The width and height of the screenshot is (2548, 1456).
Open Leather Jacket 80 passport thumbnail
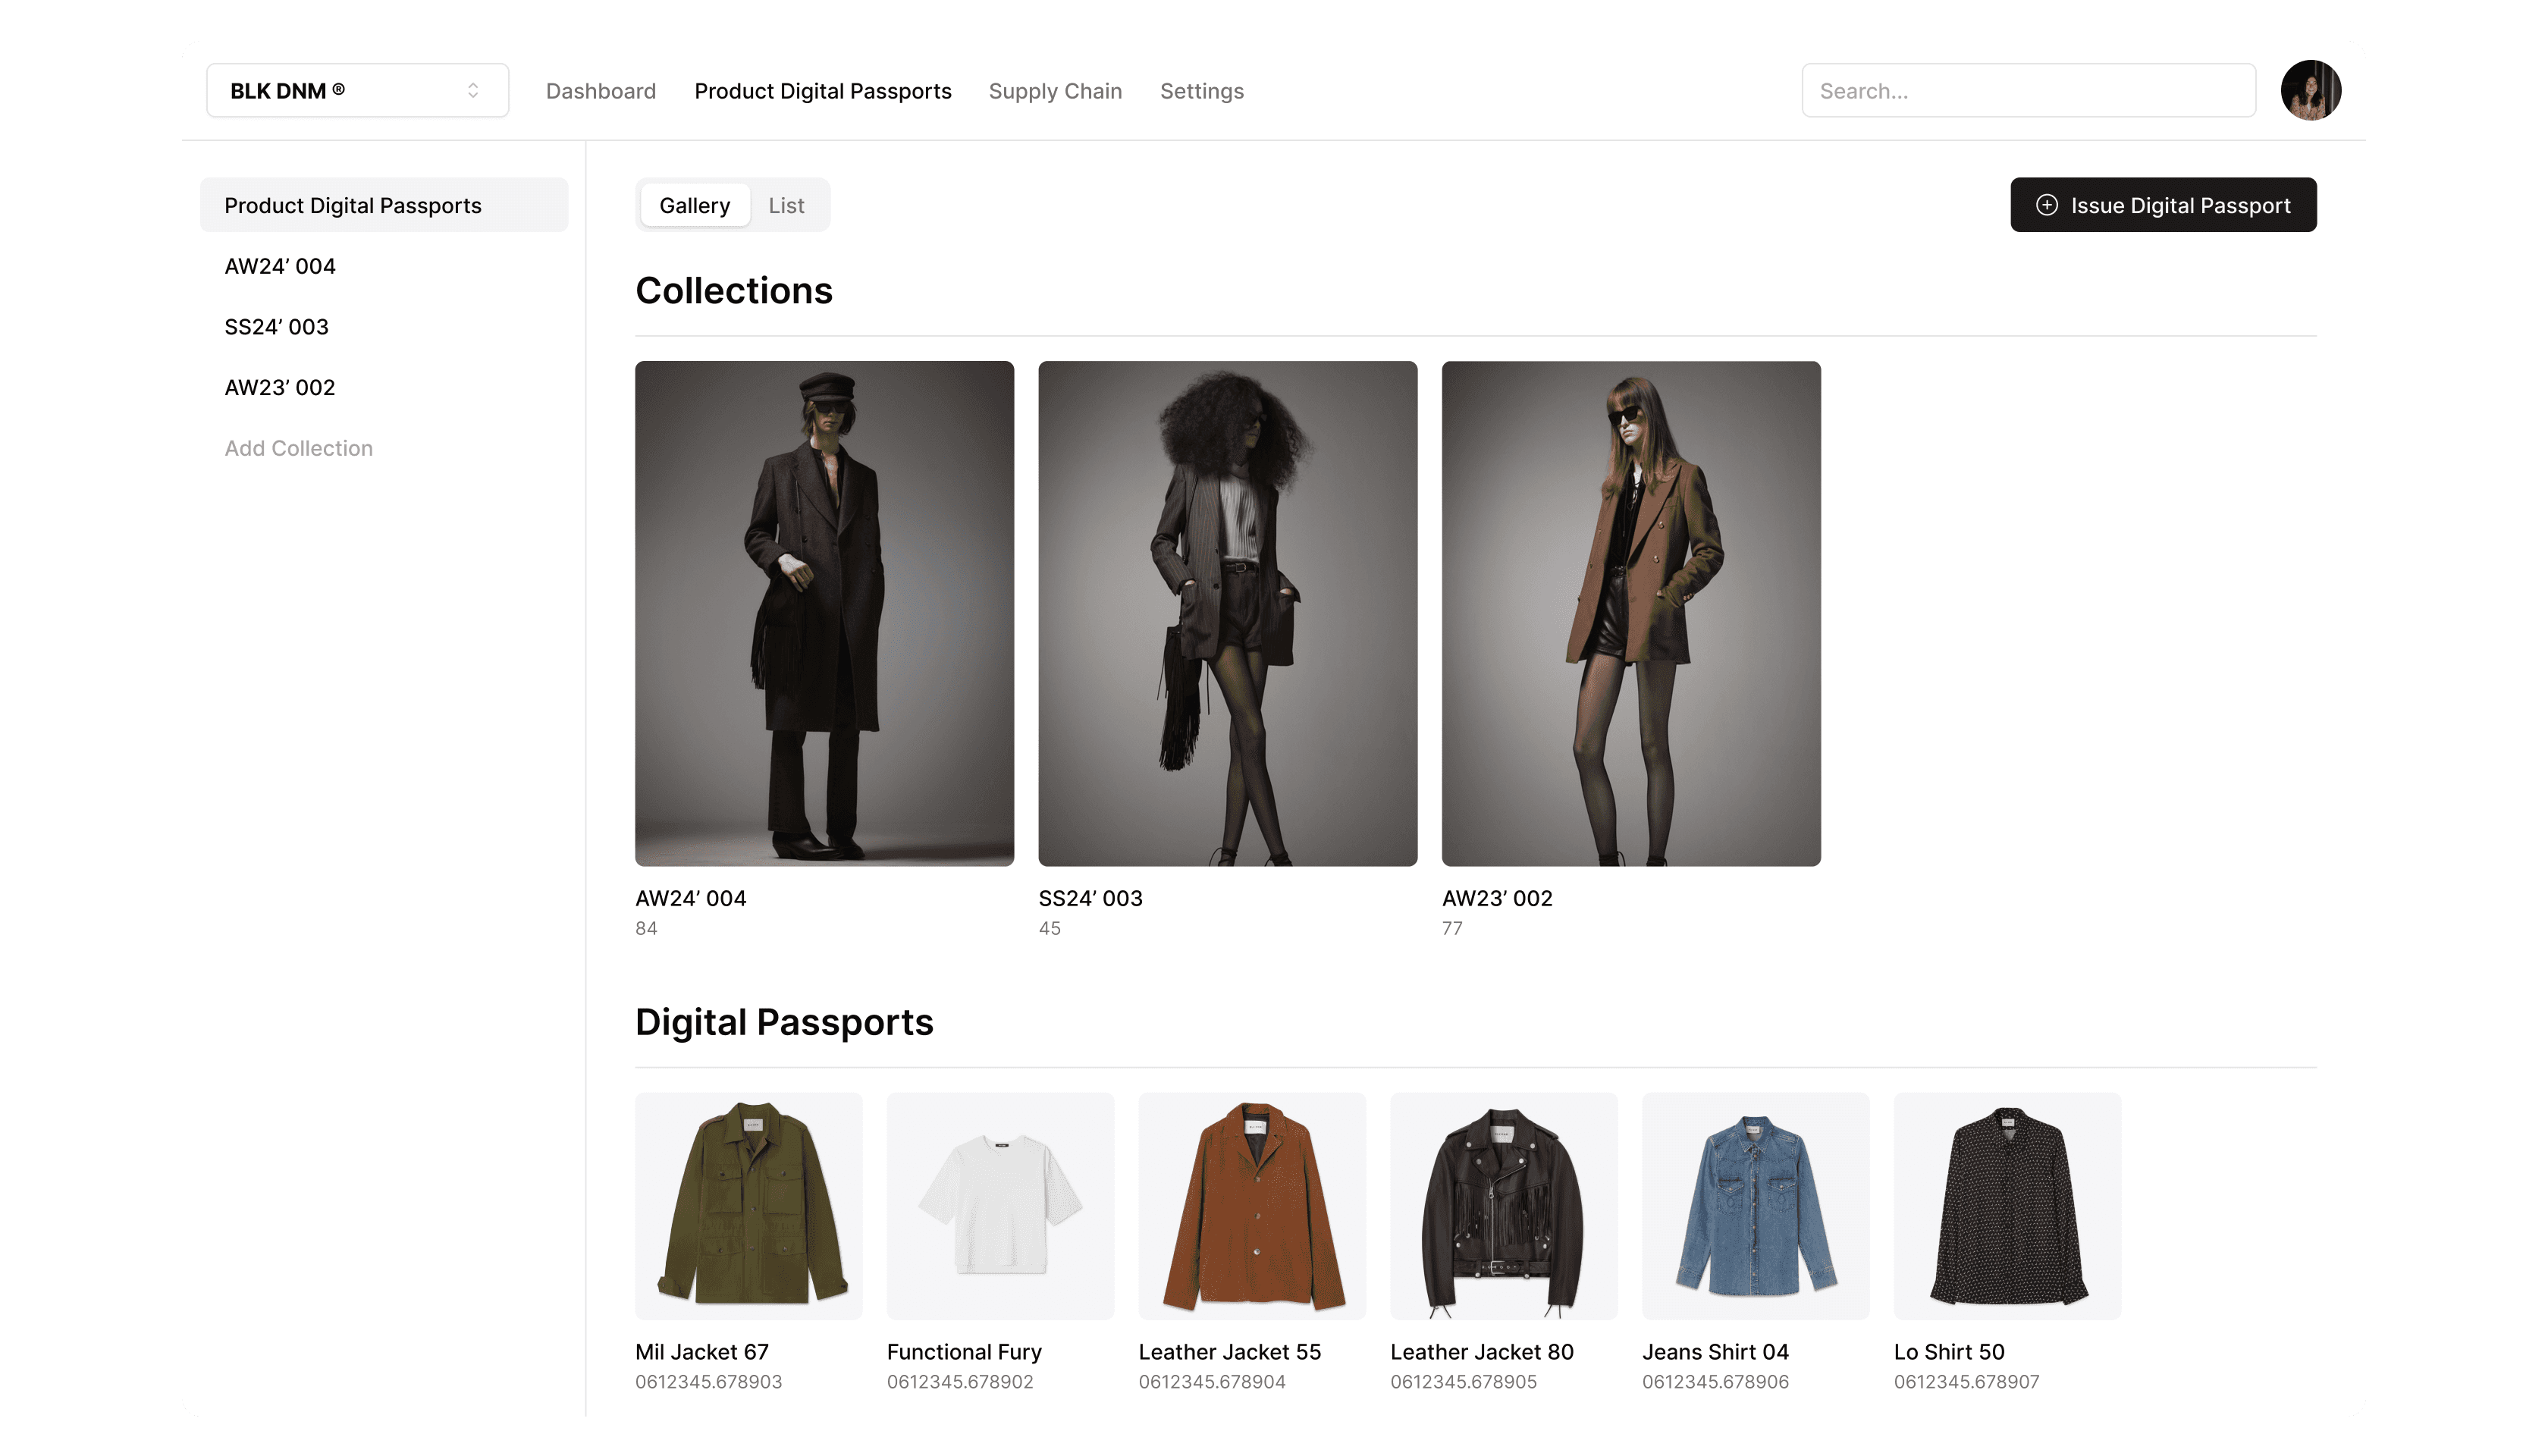coord(1503,1205)
